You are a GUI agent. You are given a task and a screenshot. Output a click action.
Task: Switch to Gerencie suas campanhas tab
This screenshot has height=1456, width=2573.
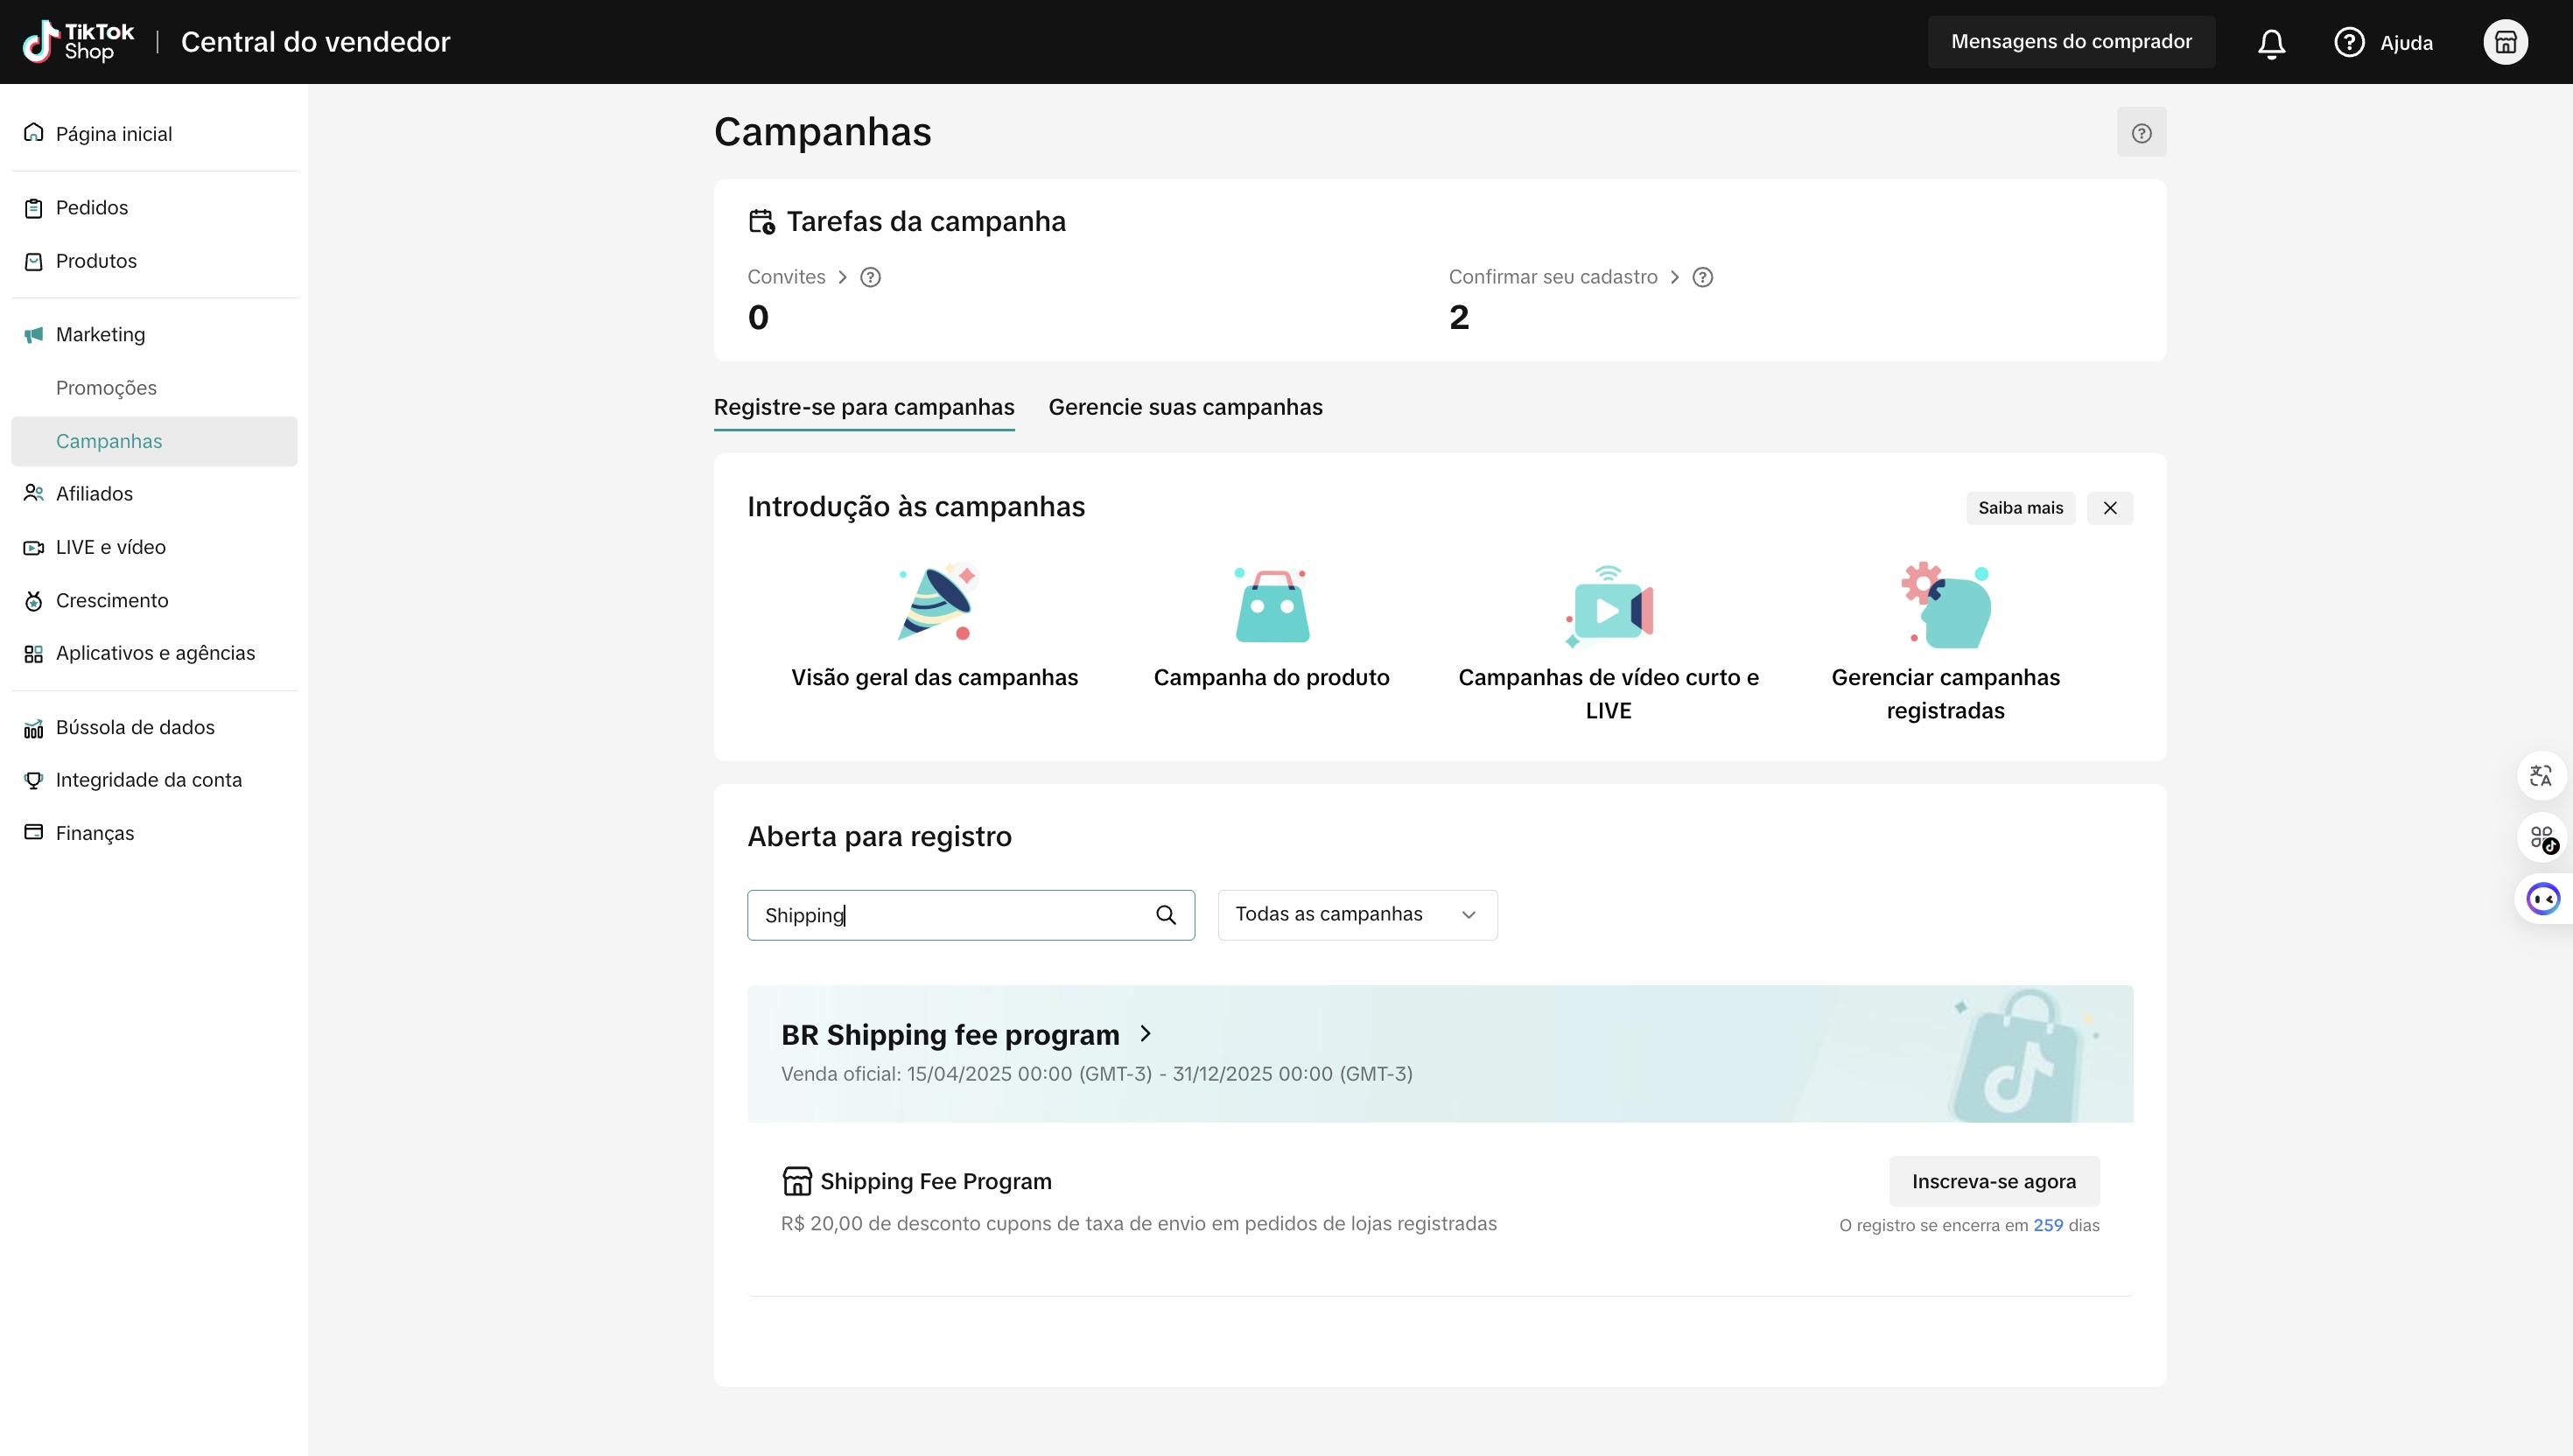click(x=1185, y=407)
